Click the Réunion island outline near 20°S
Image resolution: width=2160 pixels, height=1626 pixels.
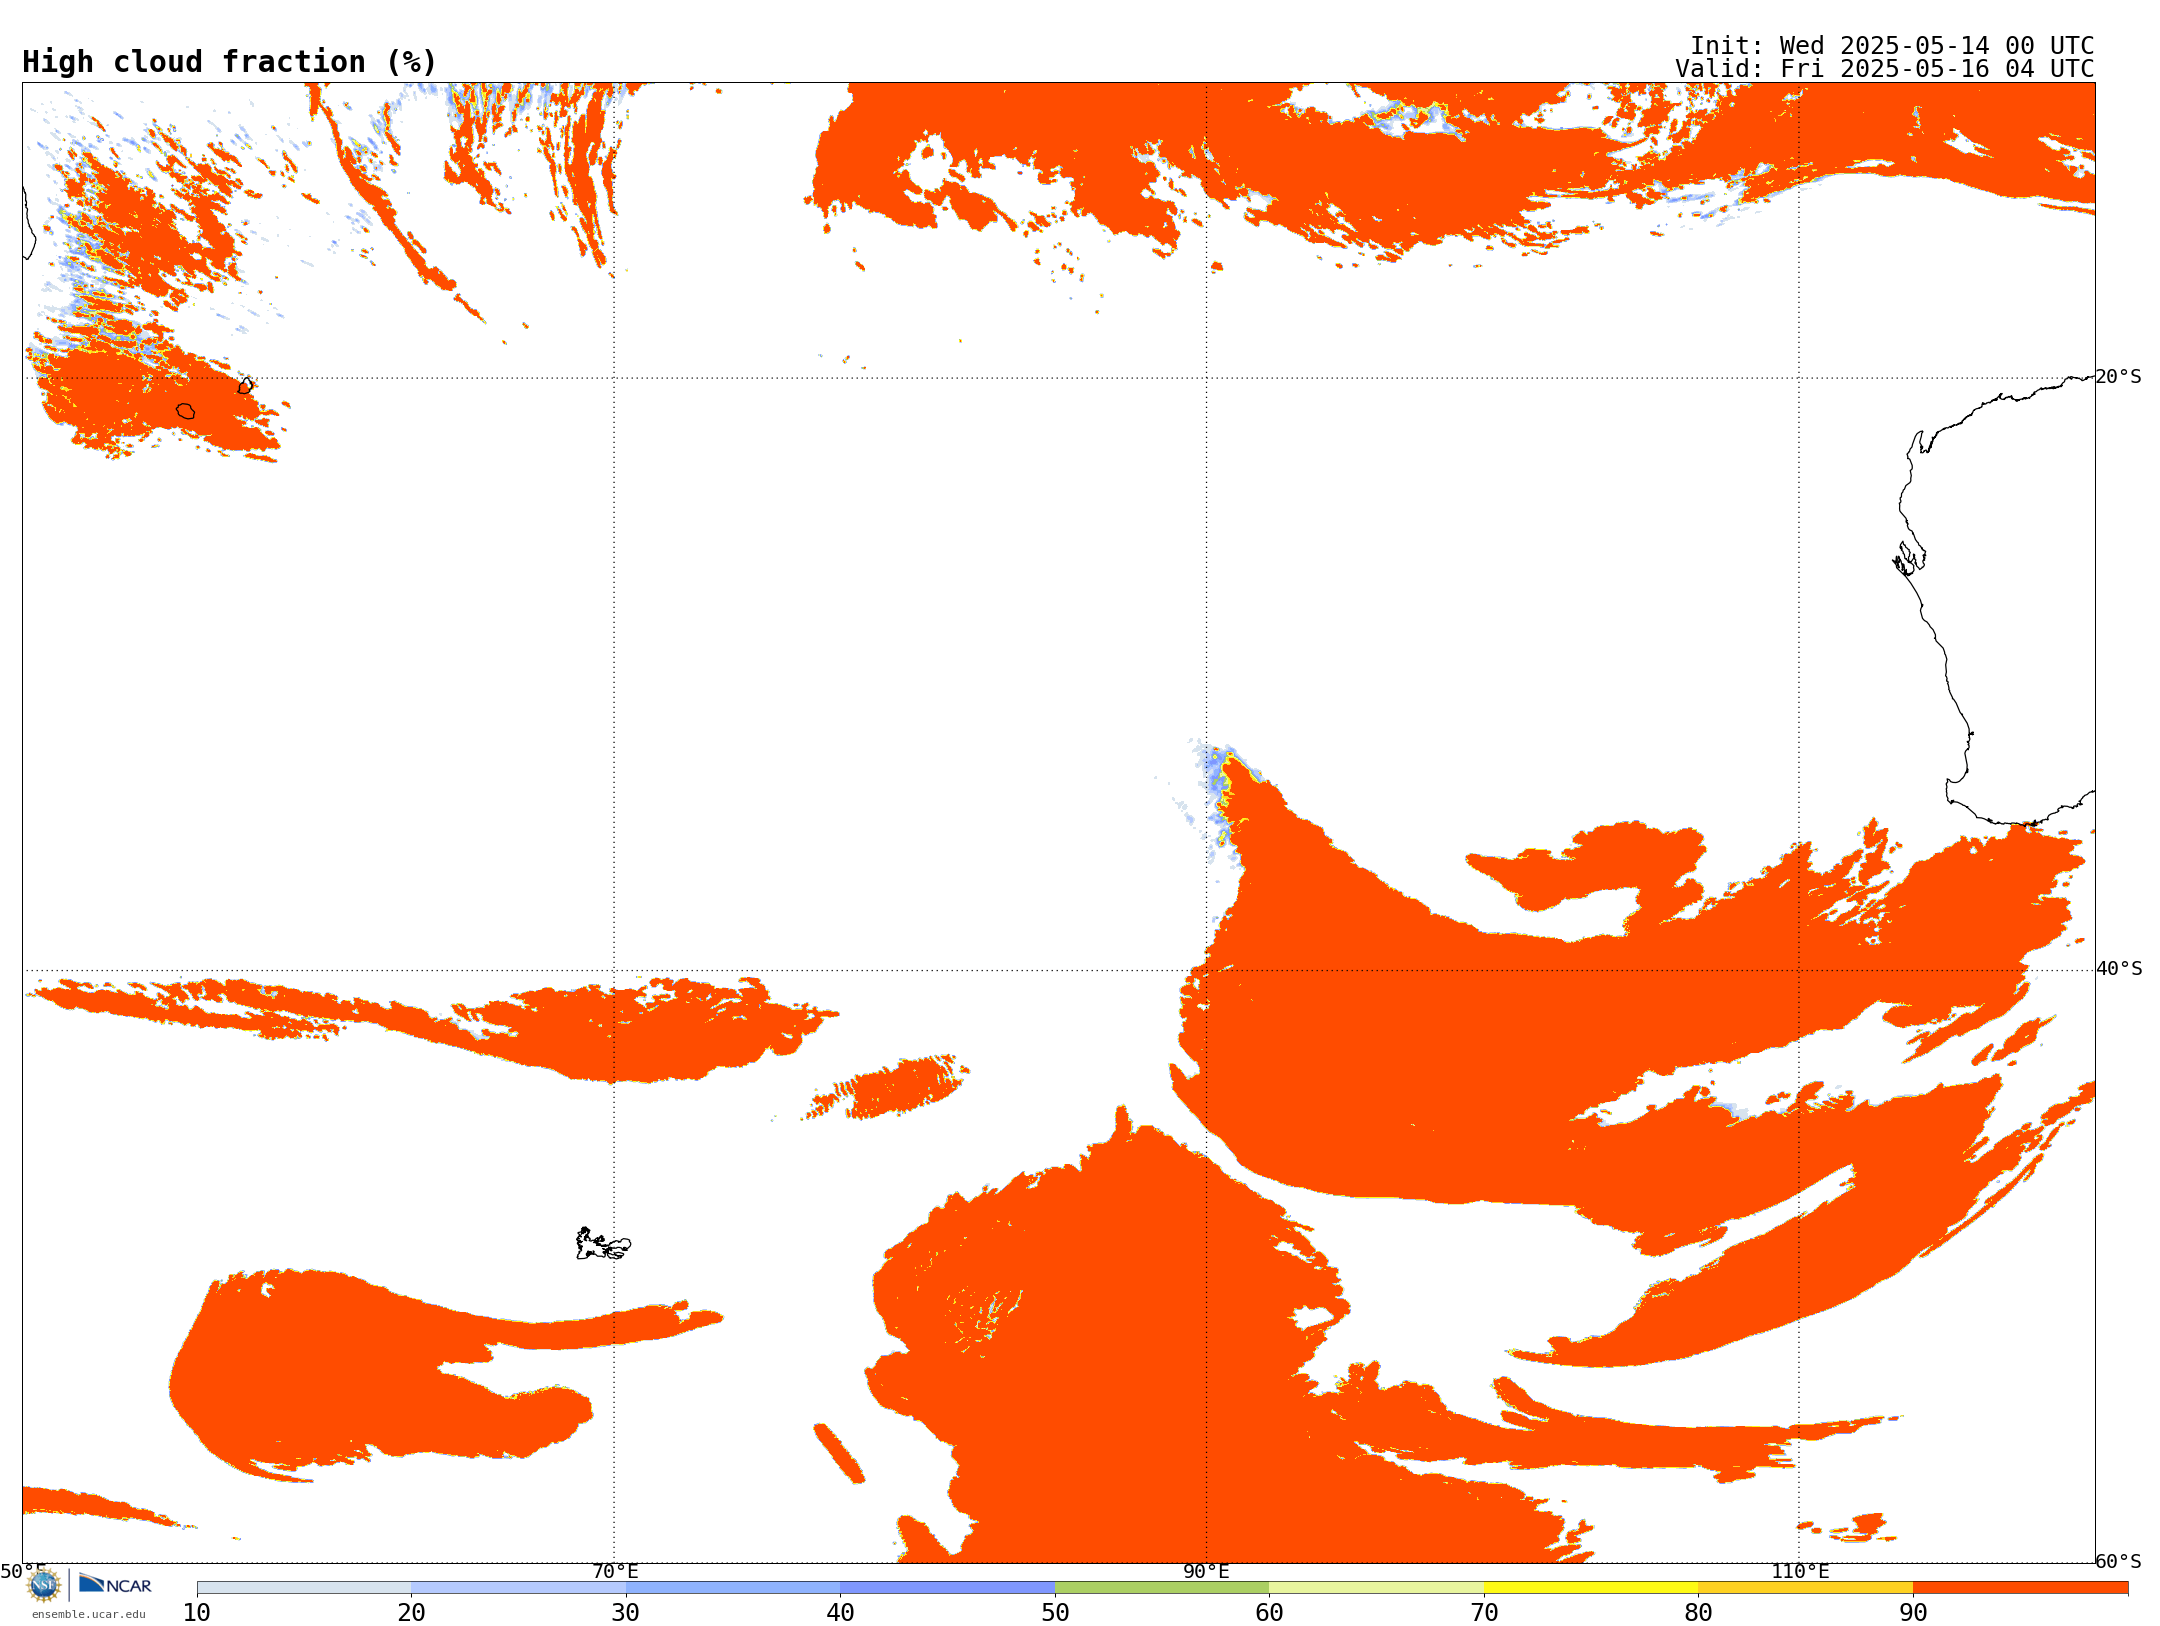pos(186,411)
